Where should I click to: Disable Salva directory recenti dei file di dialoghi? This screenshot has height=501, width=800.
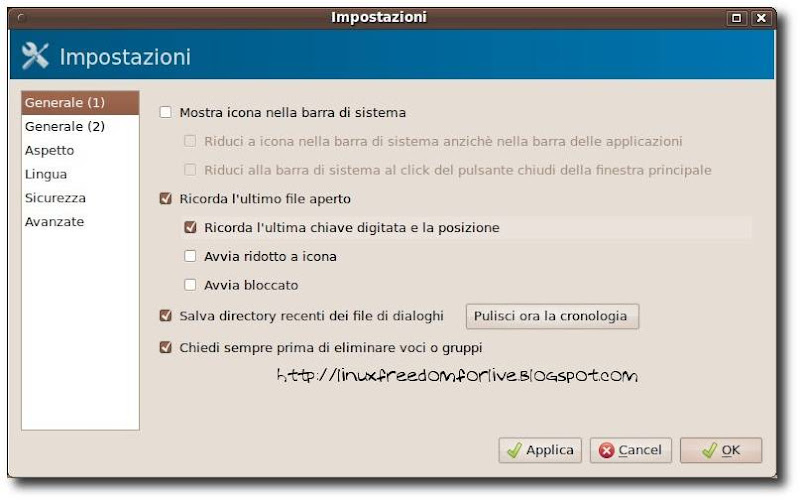coord(166,316)
